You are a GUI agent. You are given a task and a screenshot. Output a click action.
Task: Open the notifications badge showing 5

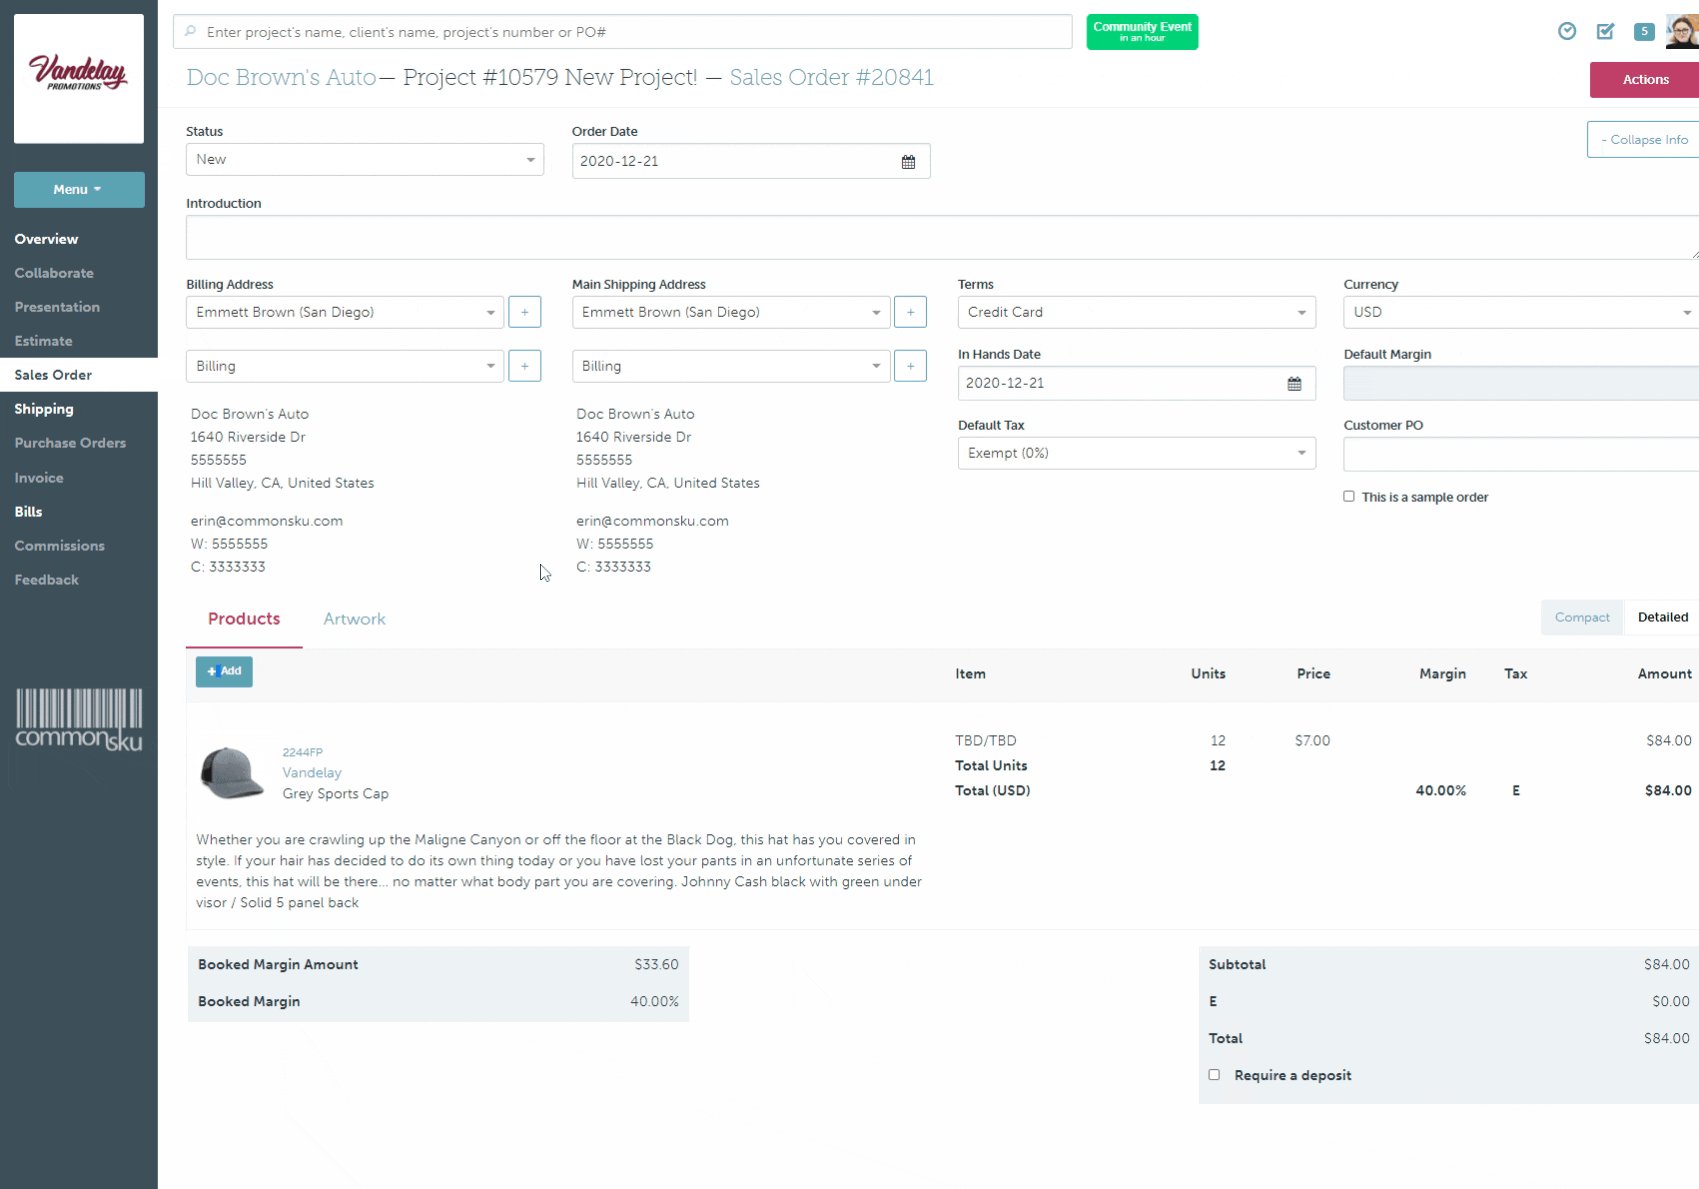click(x=1644, y=32)
